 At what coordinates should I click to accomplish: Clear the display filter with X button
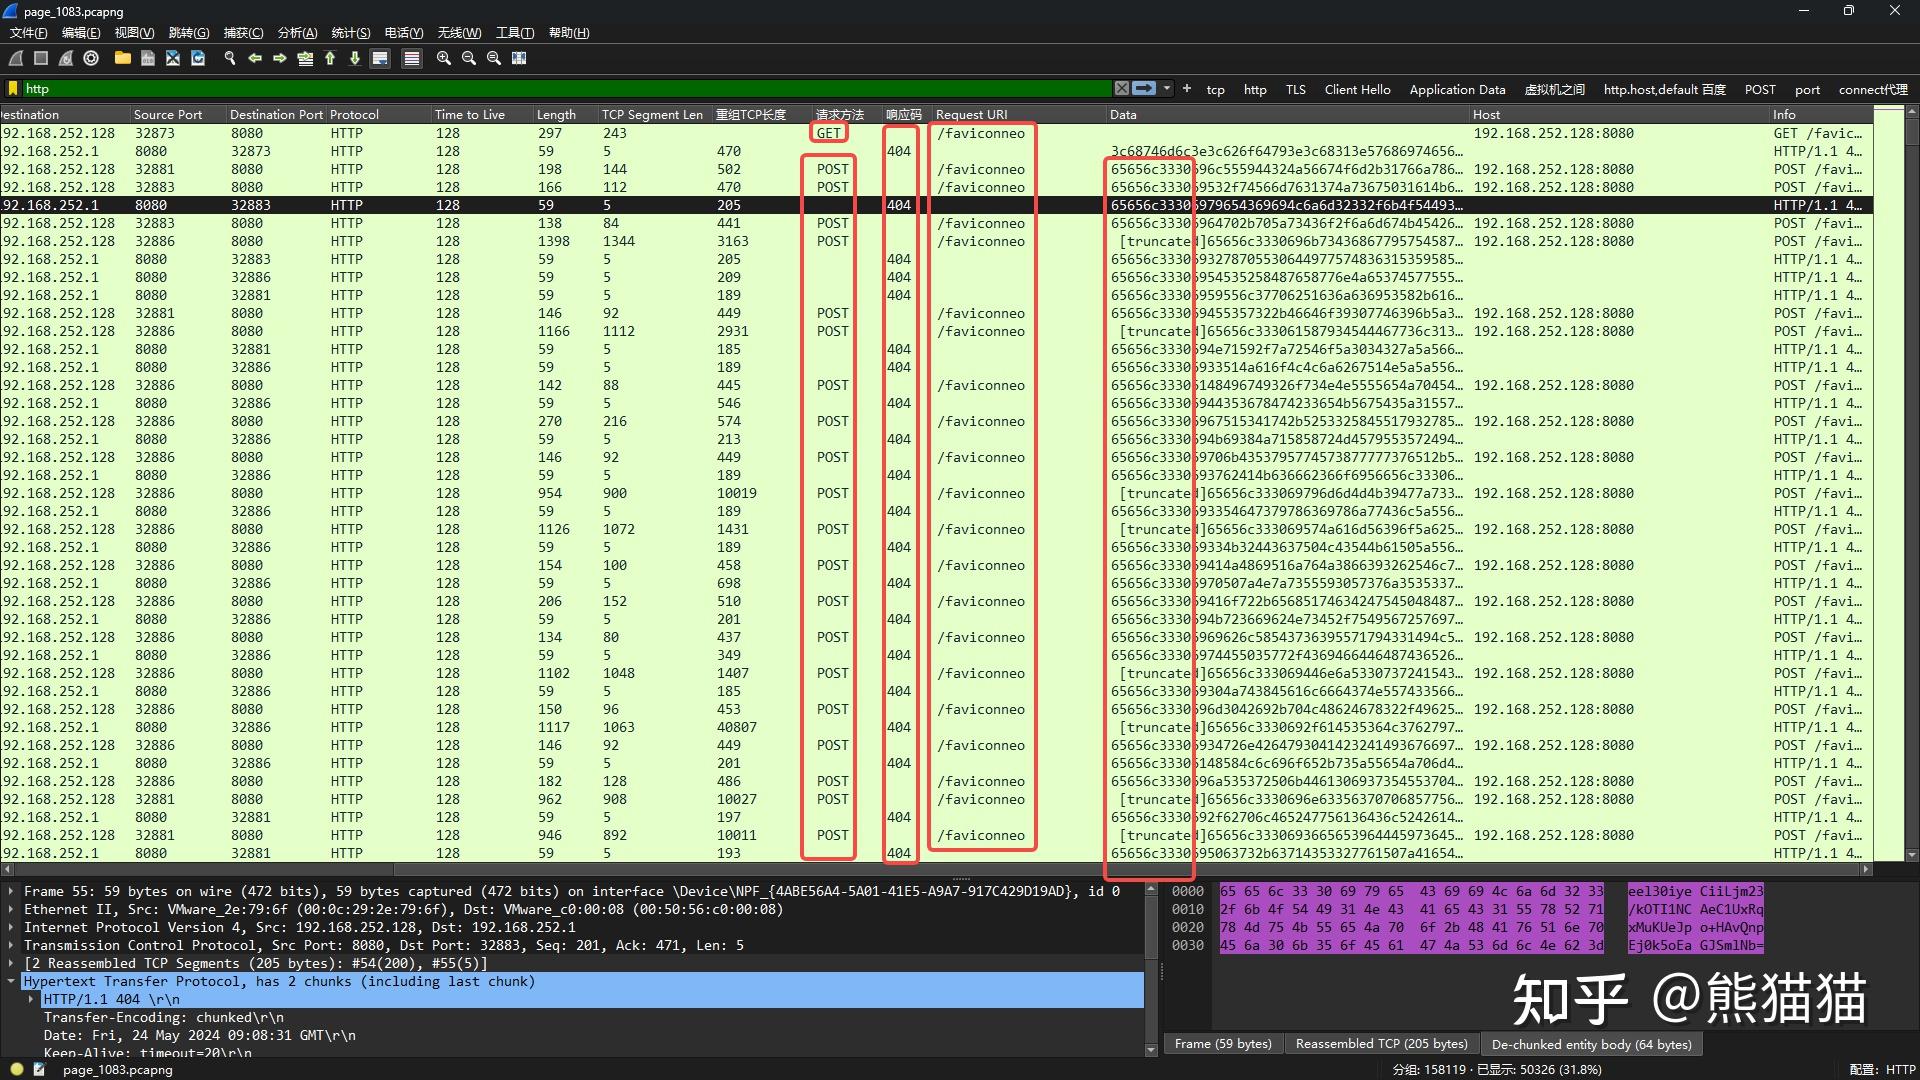click(1122, 88)
